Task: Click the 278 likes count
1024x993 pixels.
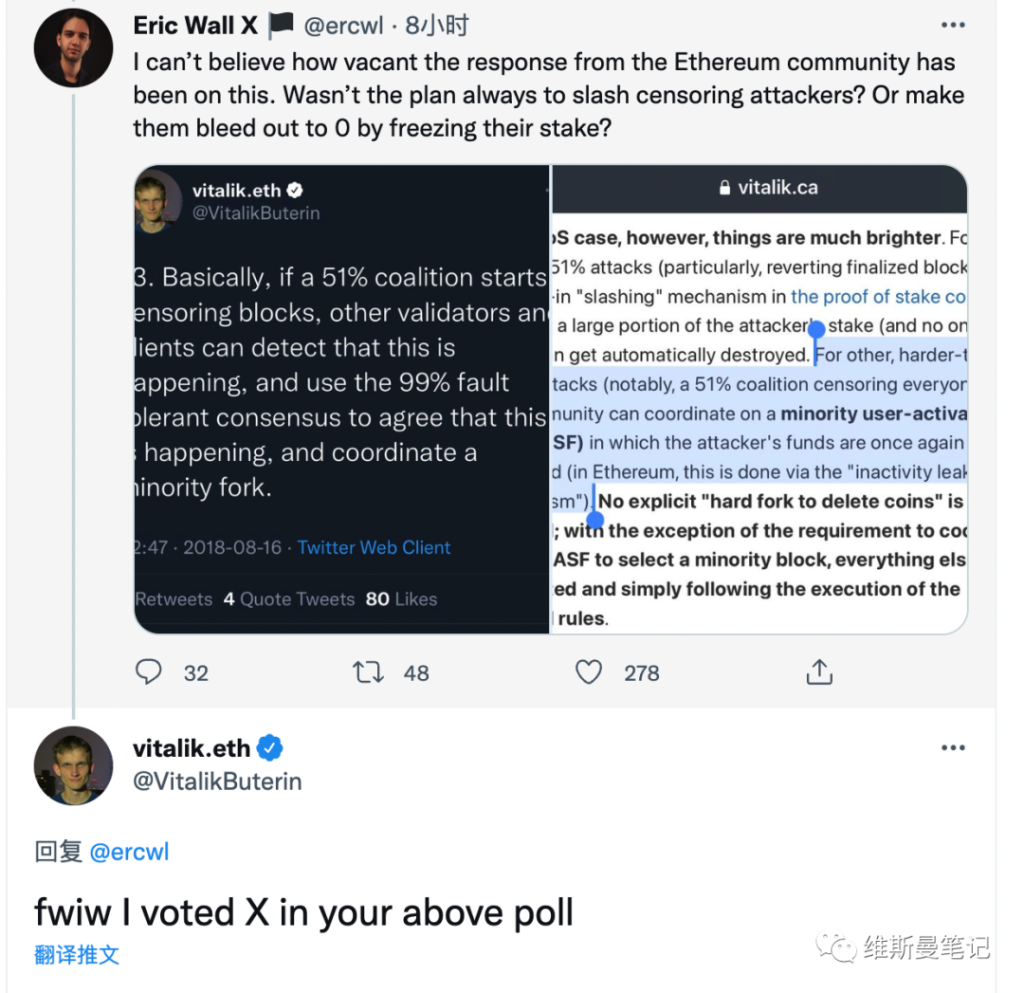Action: pos(641,673)
